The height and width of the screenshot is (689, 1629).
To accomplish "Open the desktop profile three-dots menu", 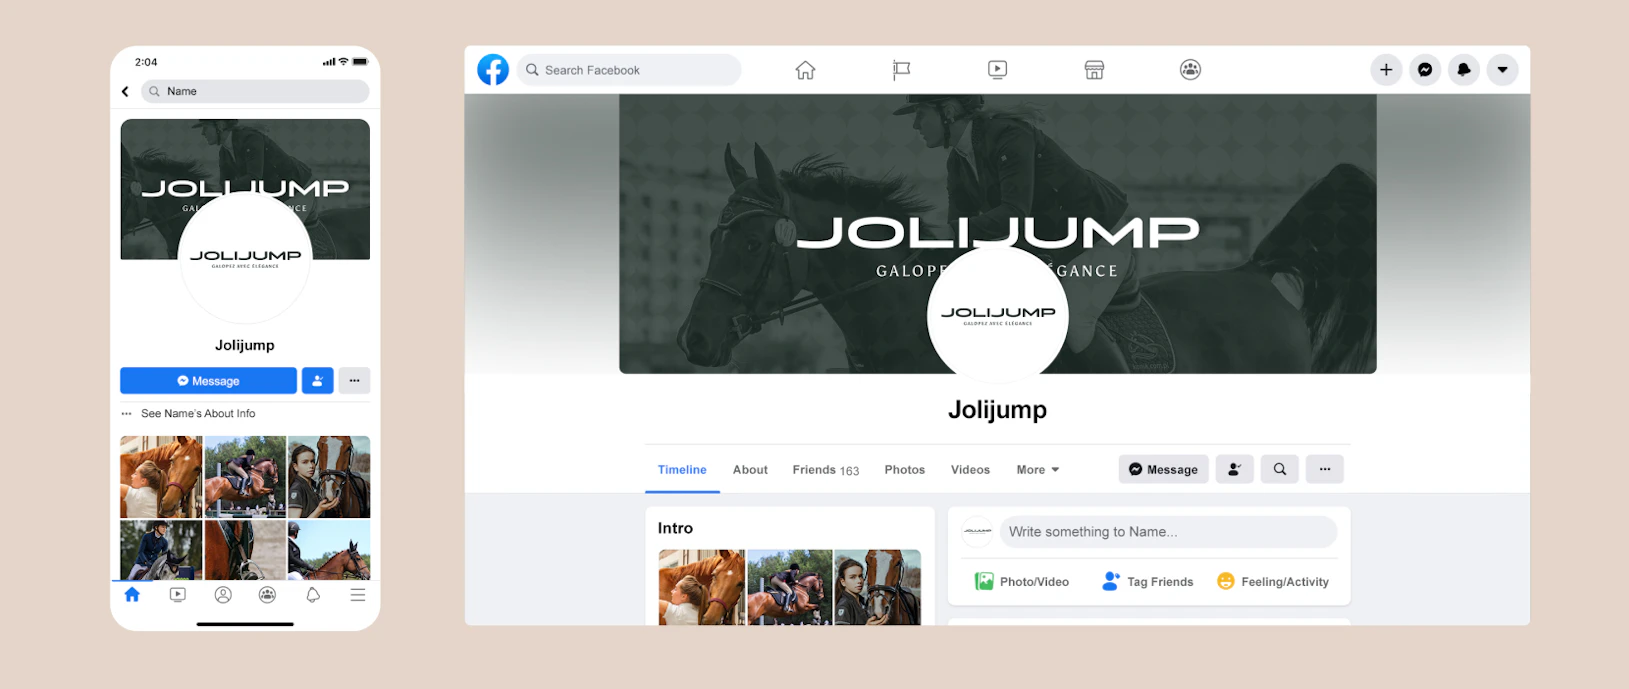I will (1325, 469).
